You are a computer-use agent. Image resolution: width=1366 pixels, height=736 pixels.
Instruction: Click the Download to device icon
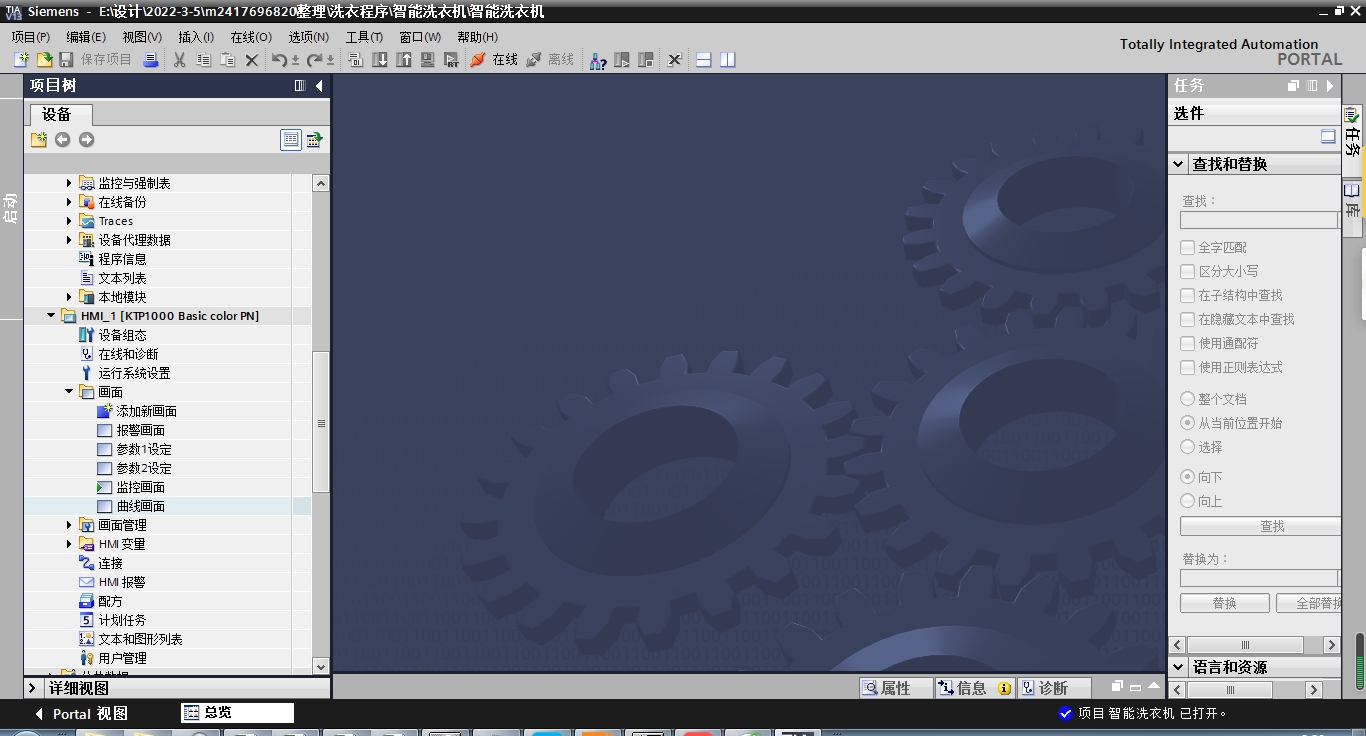(380, 60)
